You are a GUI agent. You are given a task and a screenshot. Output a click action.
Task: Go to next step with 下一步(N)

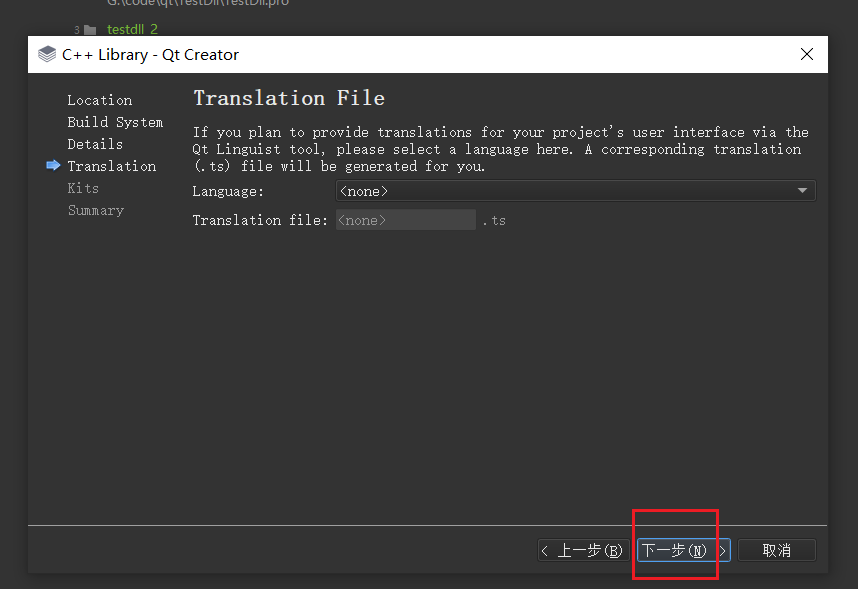pos(683,550)
